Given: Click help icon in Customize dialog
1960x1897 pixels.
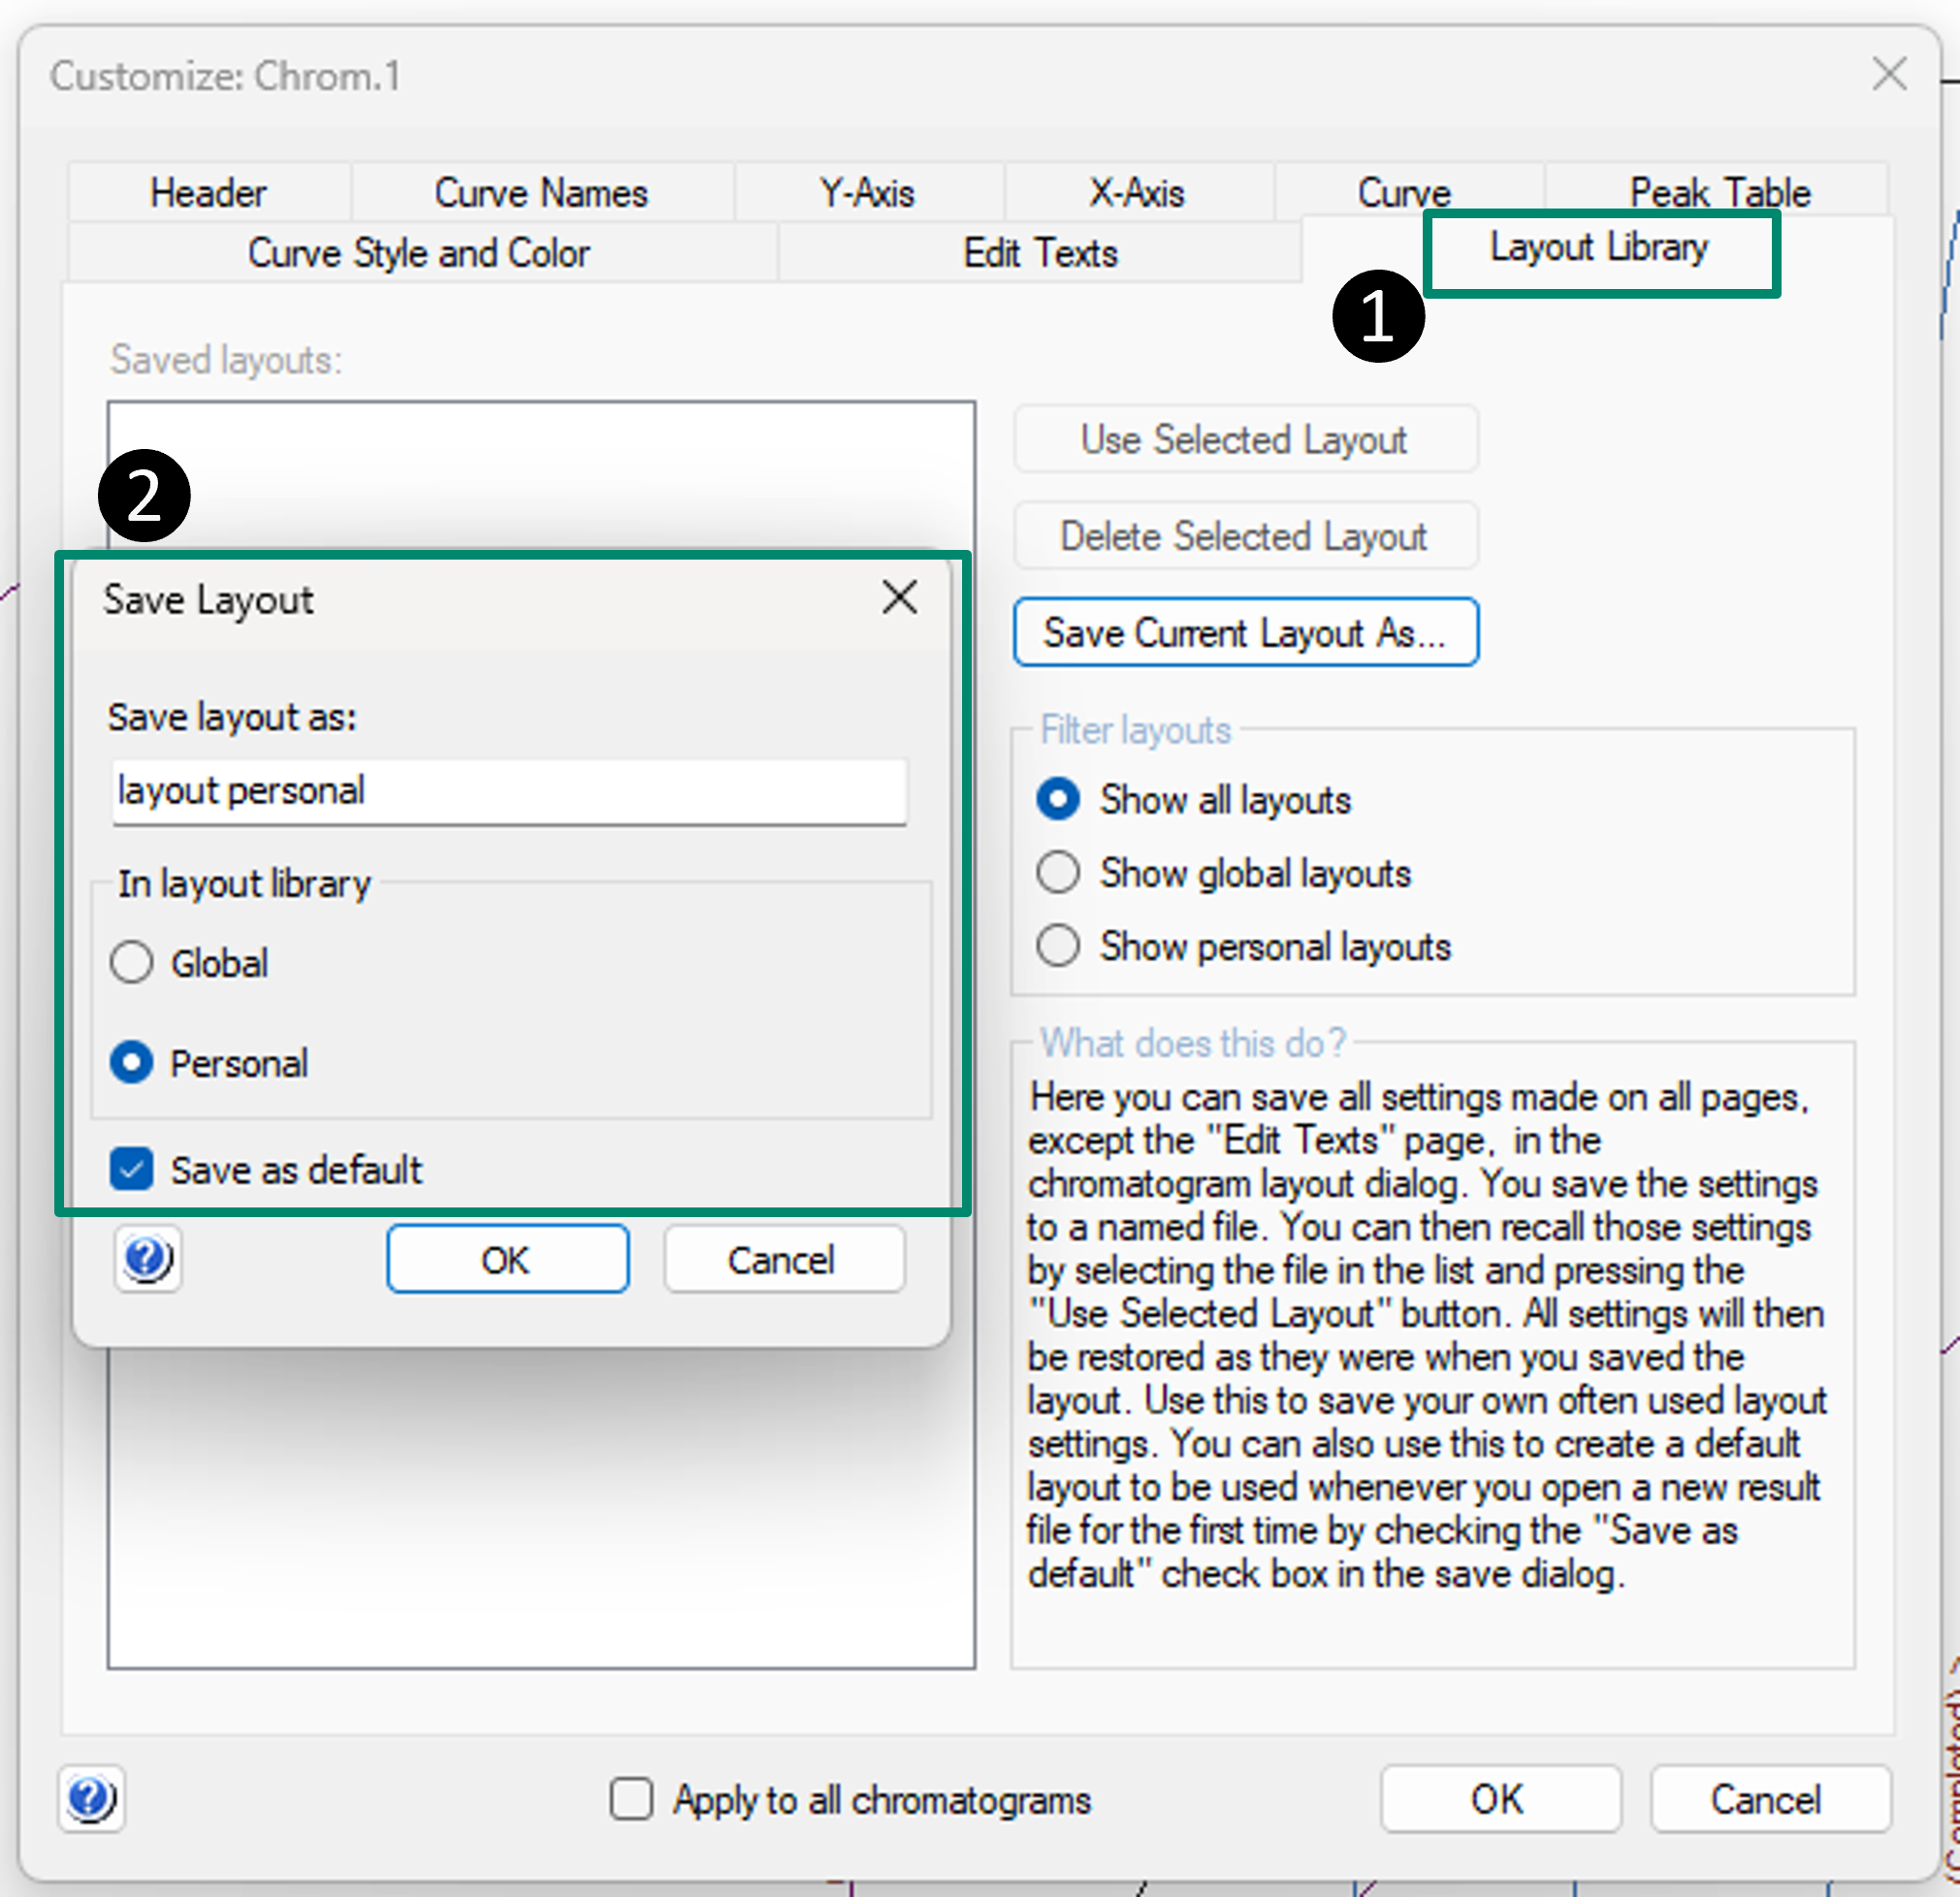Looking at the screenshot, I should [x=91, y=1798].
